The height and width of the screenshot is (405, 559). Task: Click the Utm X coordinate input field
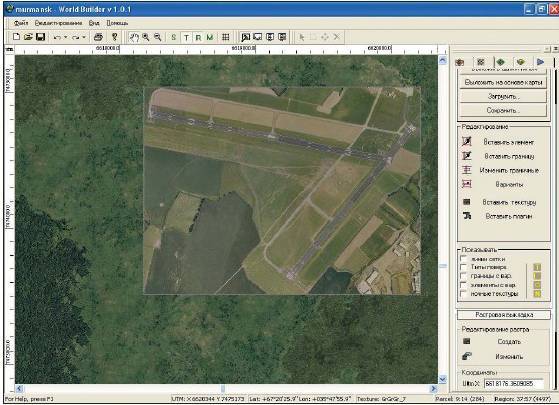click(514, 384)
